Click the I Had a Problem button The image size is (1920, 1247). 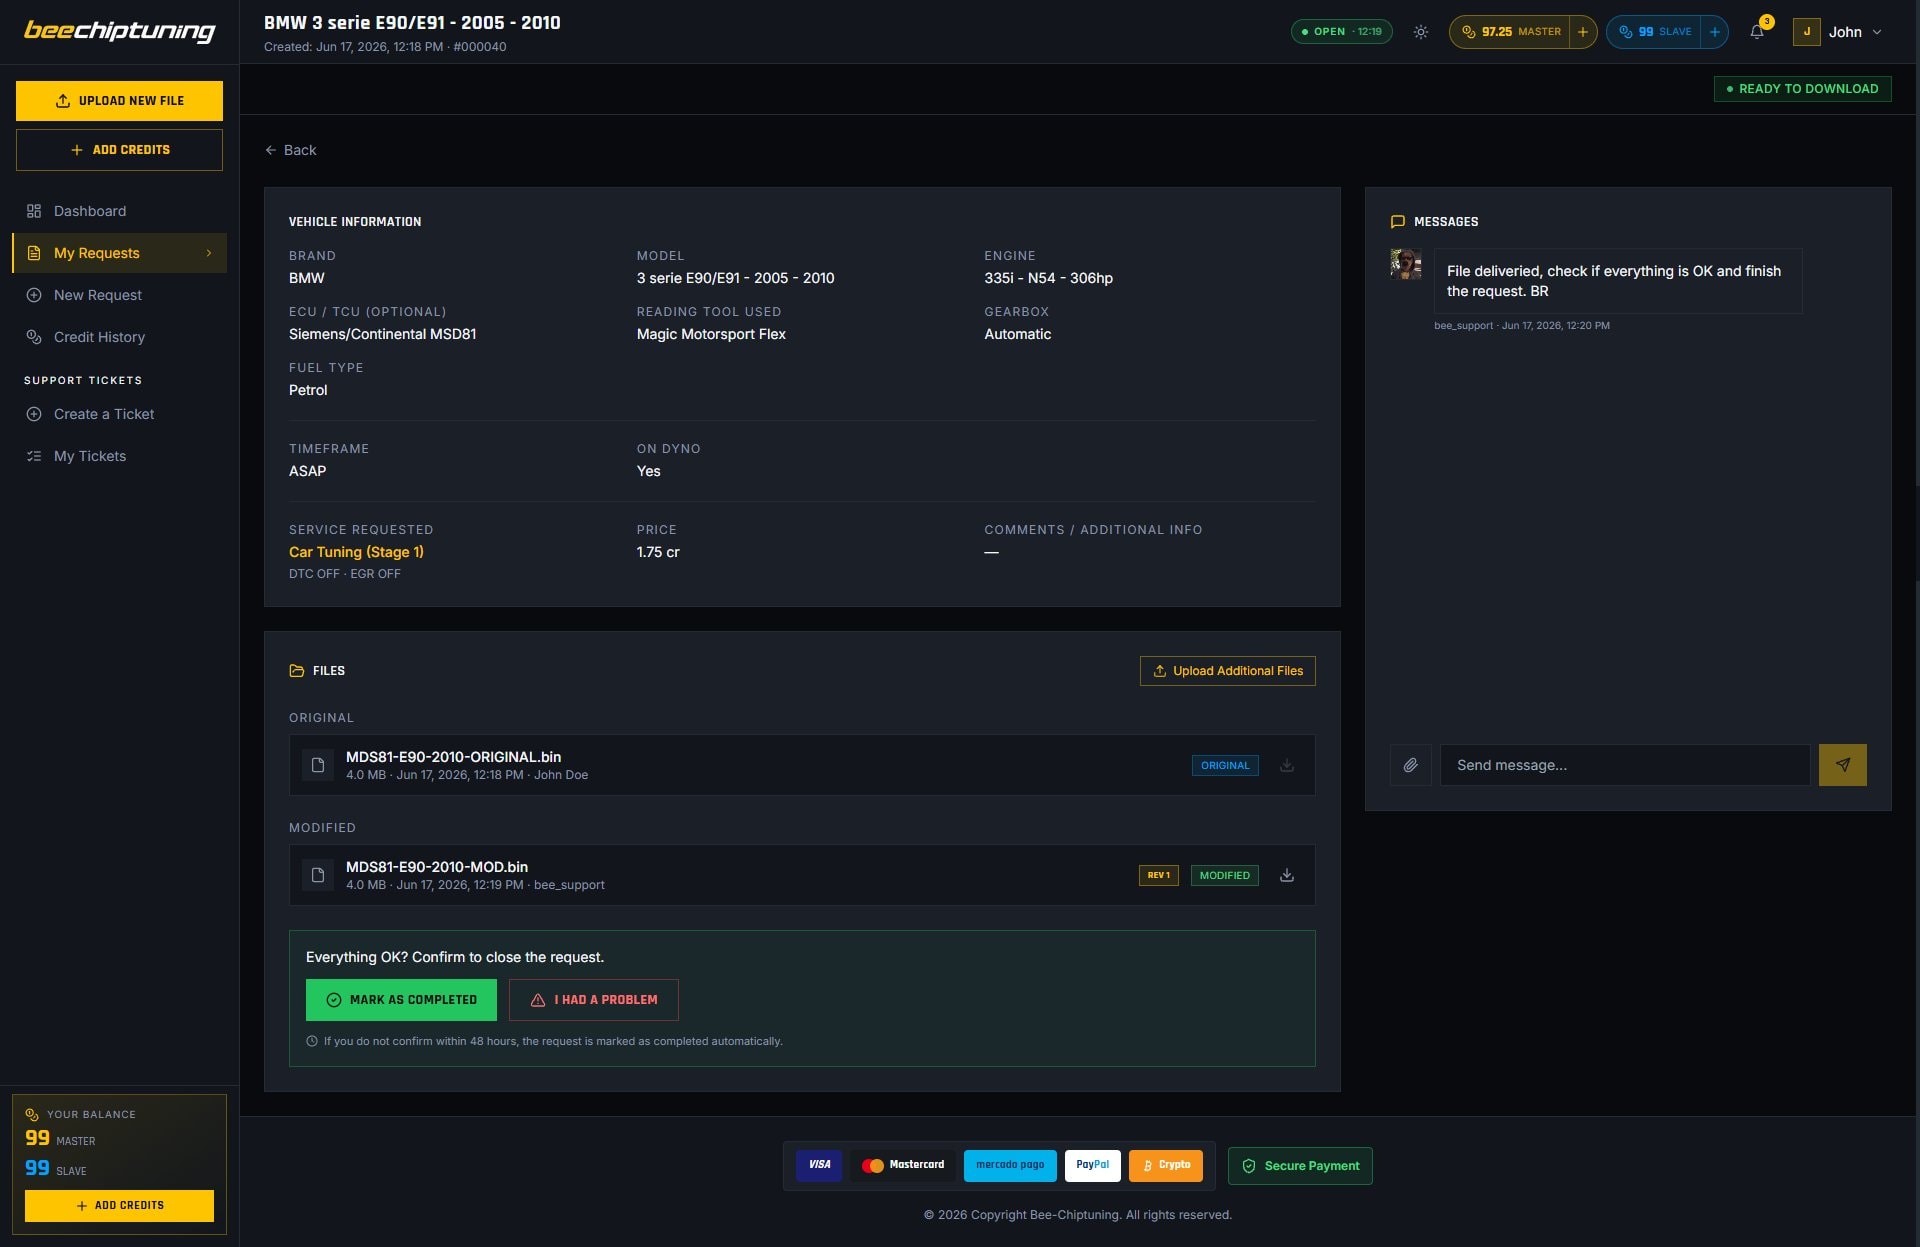(594, 1000)
